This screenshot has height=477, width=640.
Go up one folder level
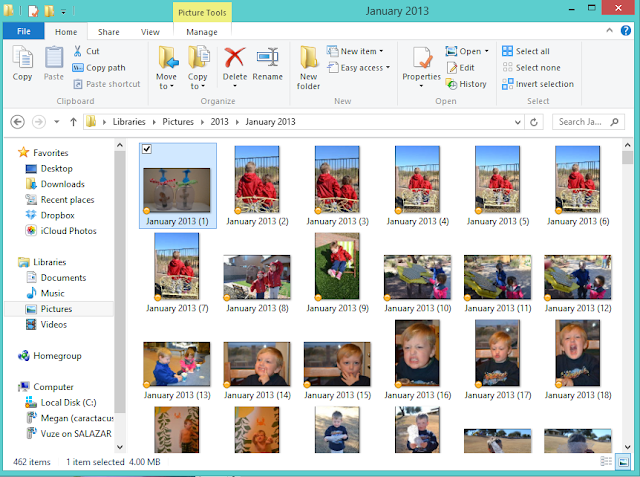(x=73, y=122)
